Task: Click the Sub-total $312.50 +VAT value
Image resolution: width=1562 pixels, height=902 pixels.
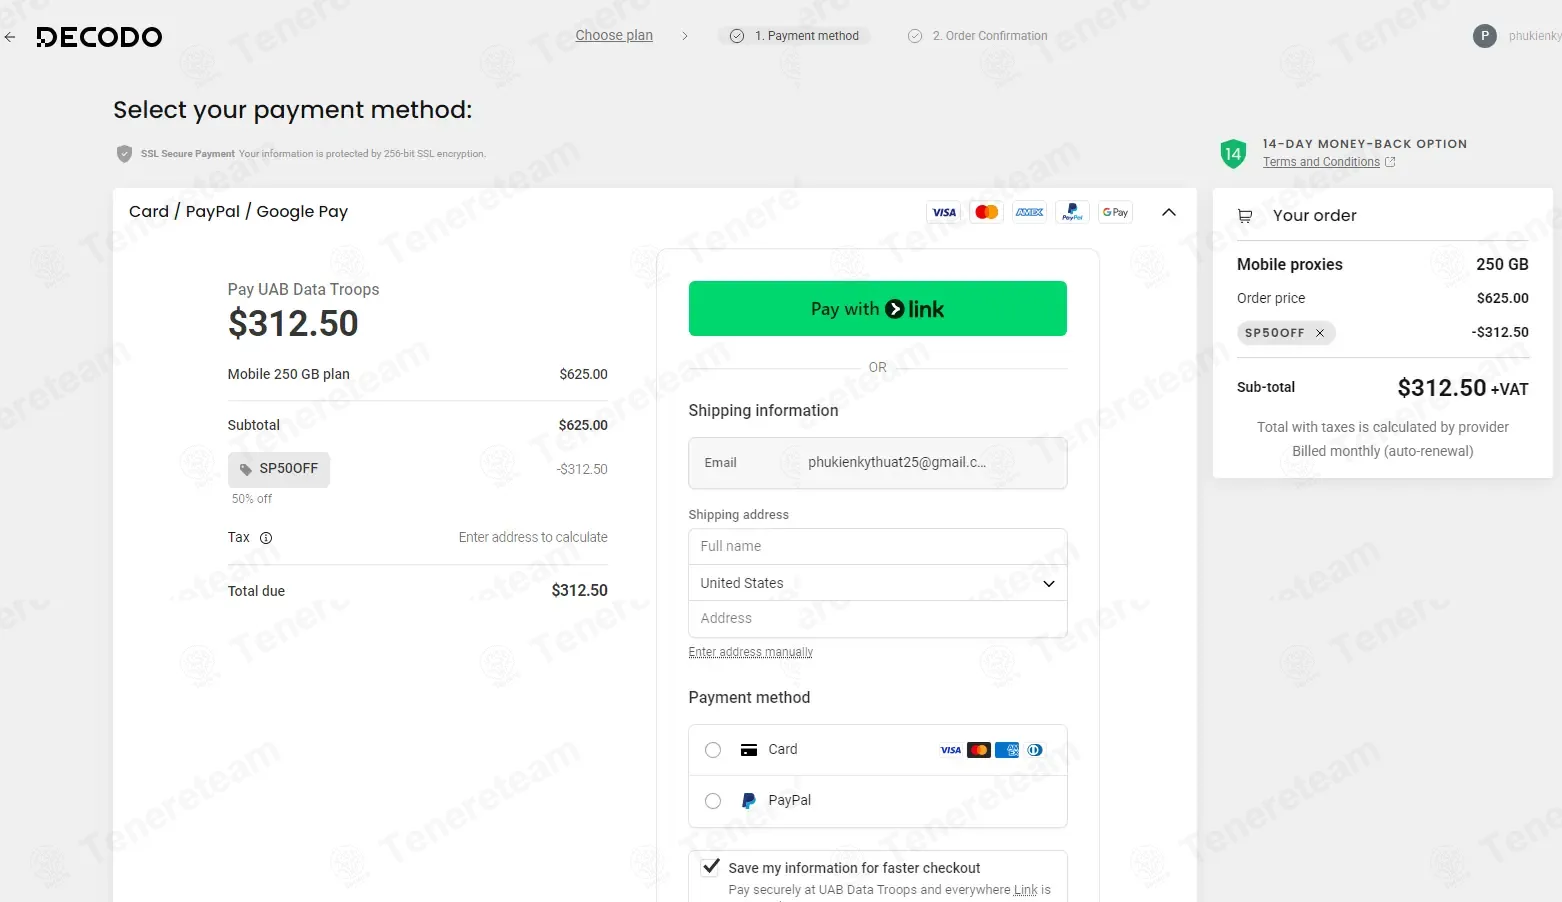Action: (1462, 388)
